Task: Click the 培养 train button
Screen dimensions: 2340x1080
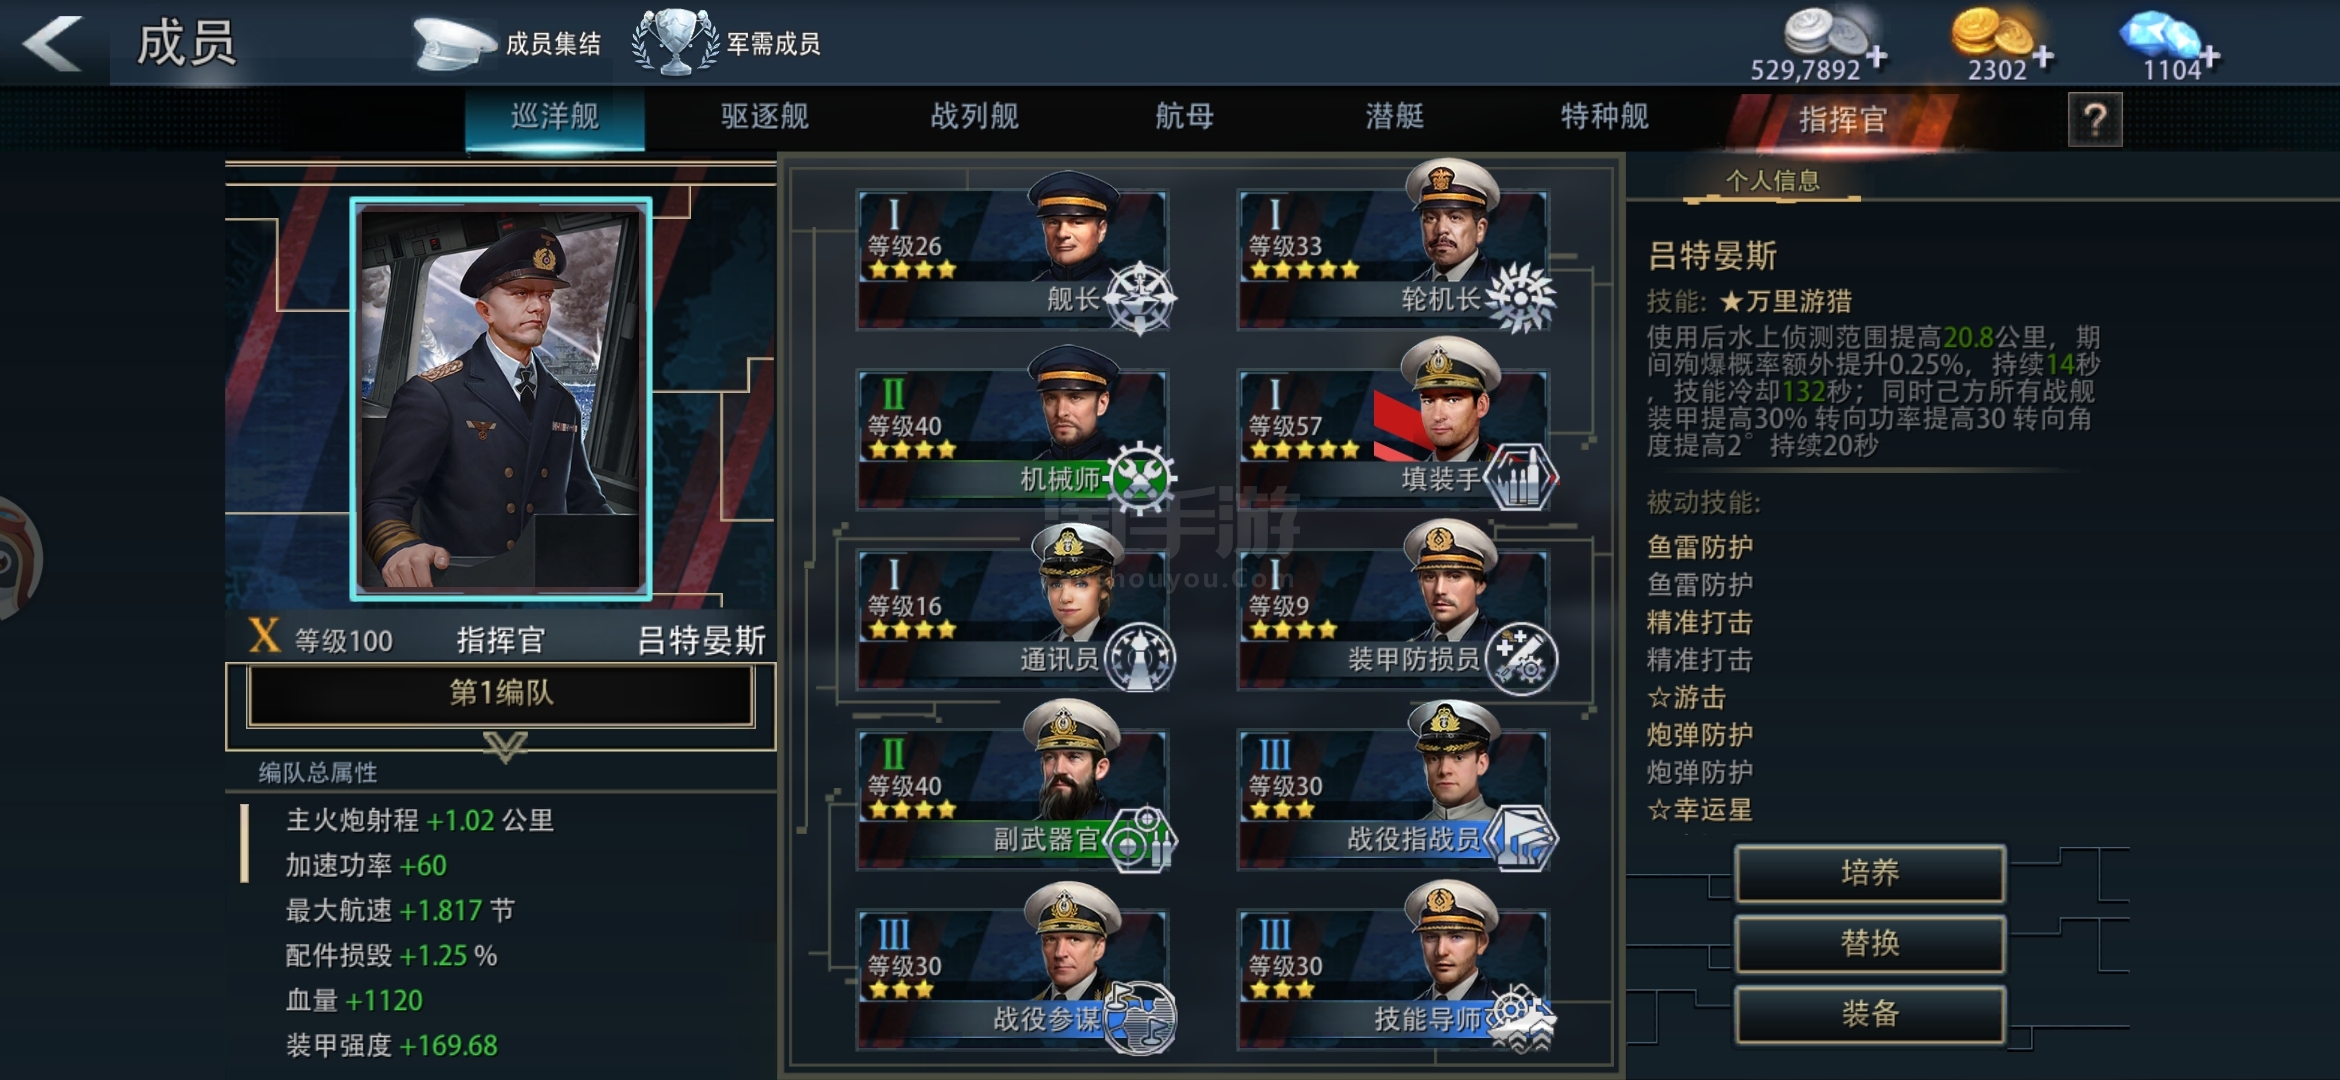Action: coord(1870,873)
